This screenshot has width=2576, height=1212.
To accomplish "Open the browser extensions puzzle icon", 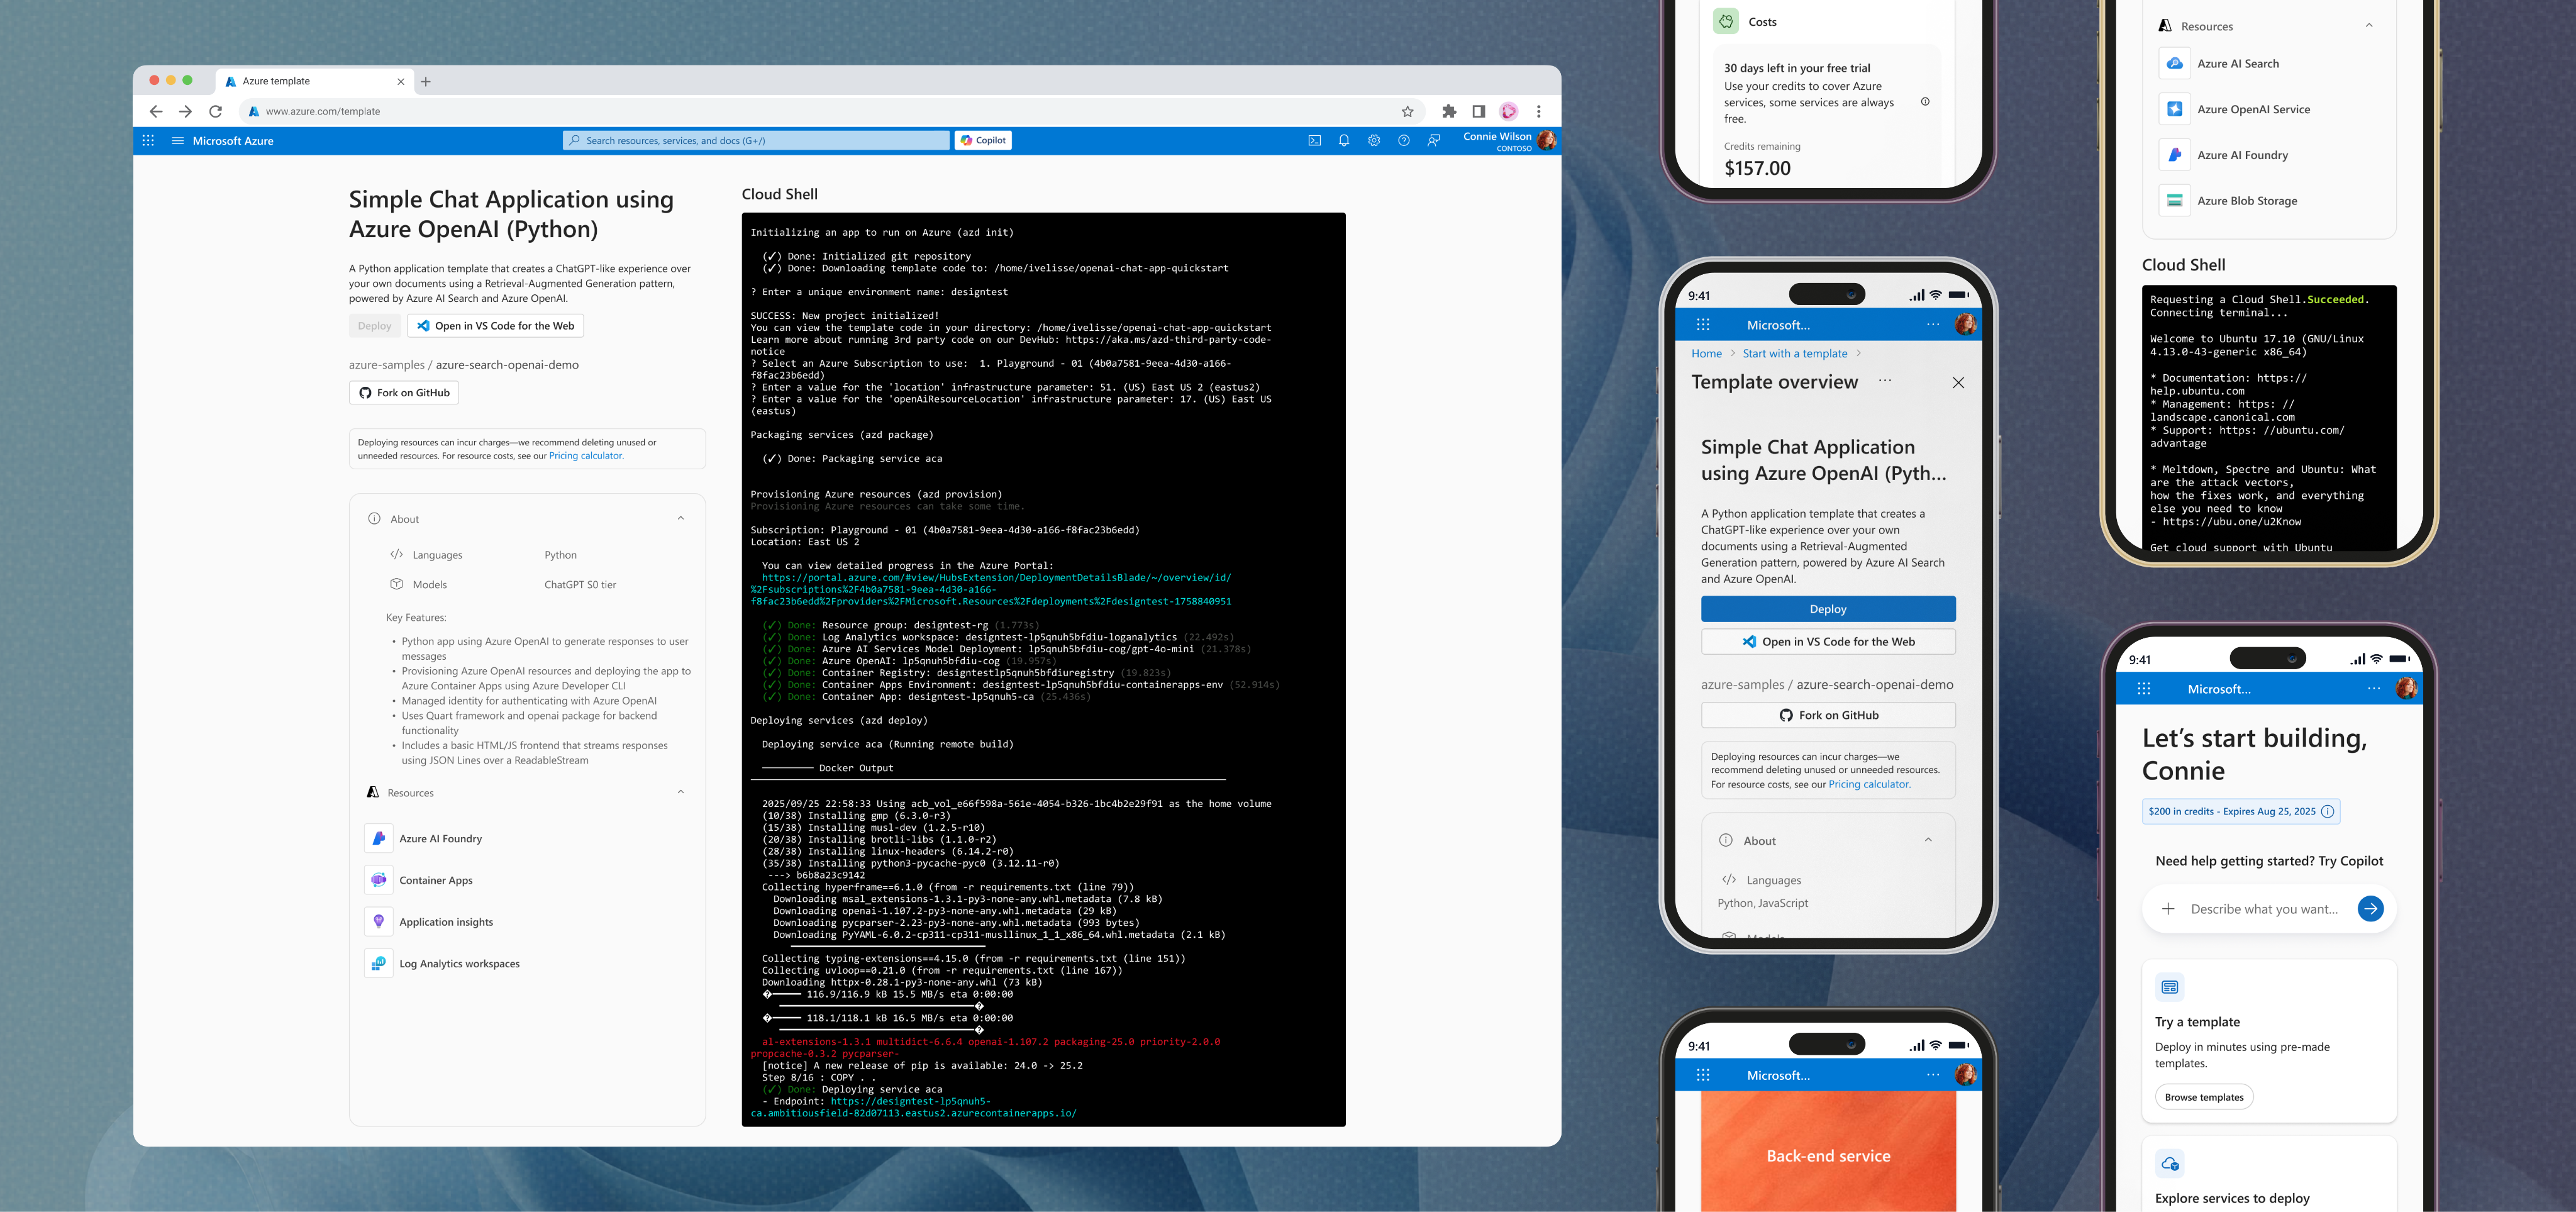I will click(1449, 111).
